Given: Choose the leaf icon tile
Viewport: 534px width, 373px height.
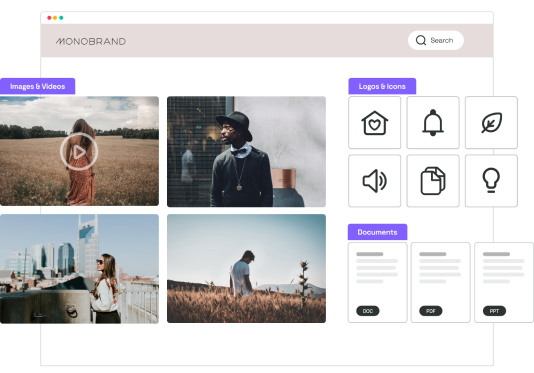Looking at the screenshot, I should (x=491, y=123).
